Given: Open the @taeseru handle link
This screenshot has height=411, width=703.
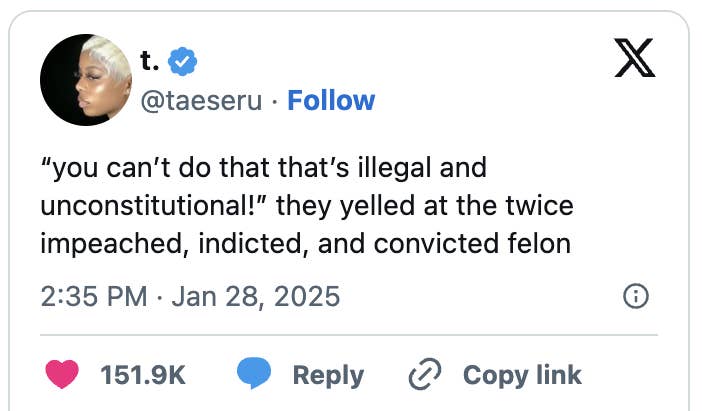Looking at the screenshot, I should click(203, 100).
